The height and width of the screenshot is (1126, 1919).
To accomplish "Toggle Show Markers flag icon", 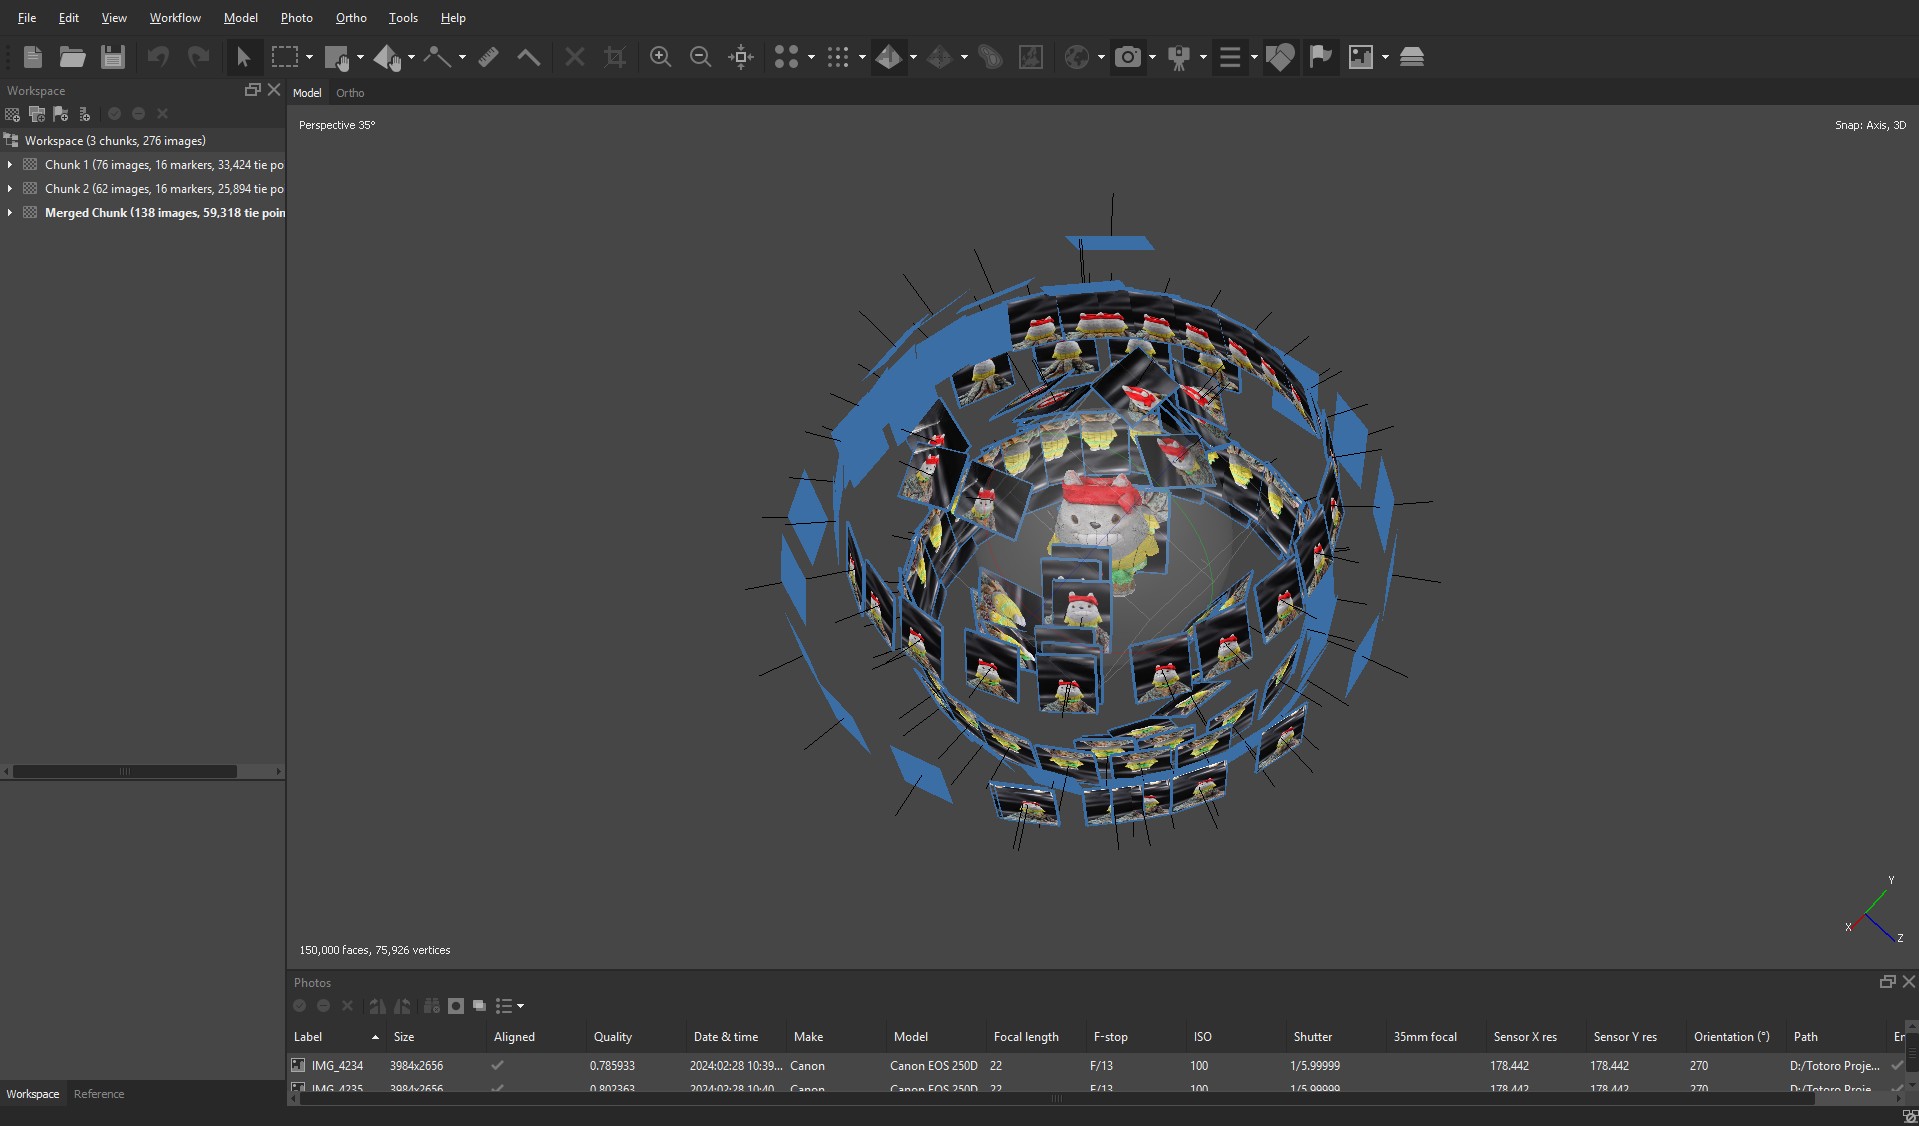I will coord(1320,57).
